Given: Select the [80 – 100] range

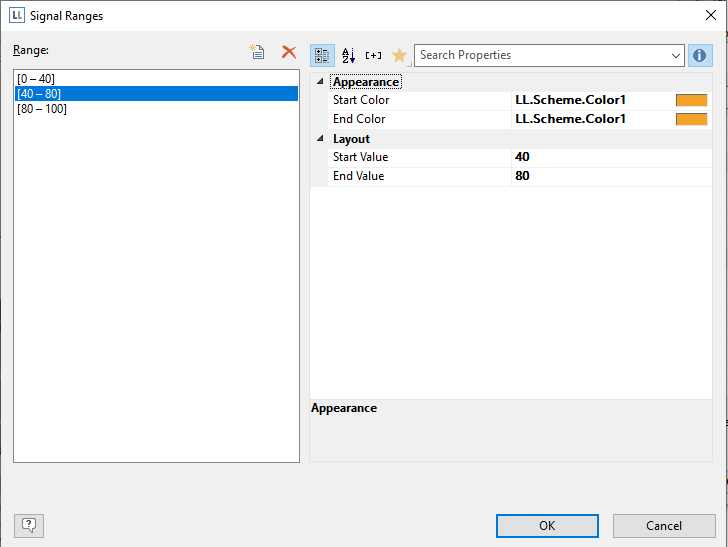Looking at the screenshot, I should (42, 108).
